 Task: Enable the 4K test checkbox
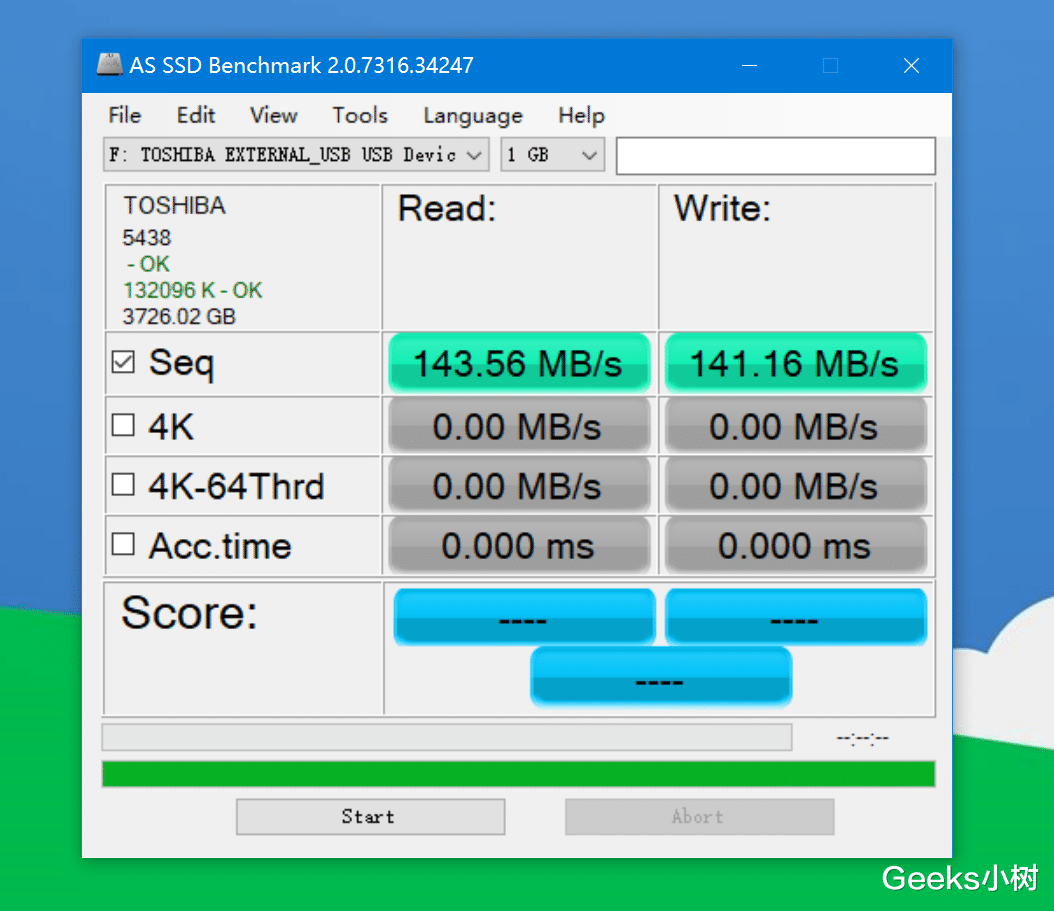point(124,425)
